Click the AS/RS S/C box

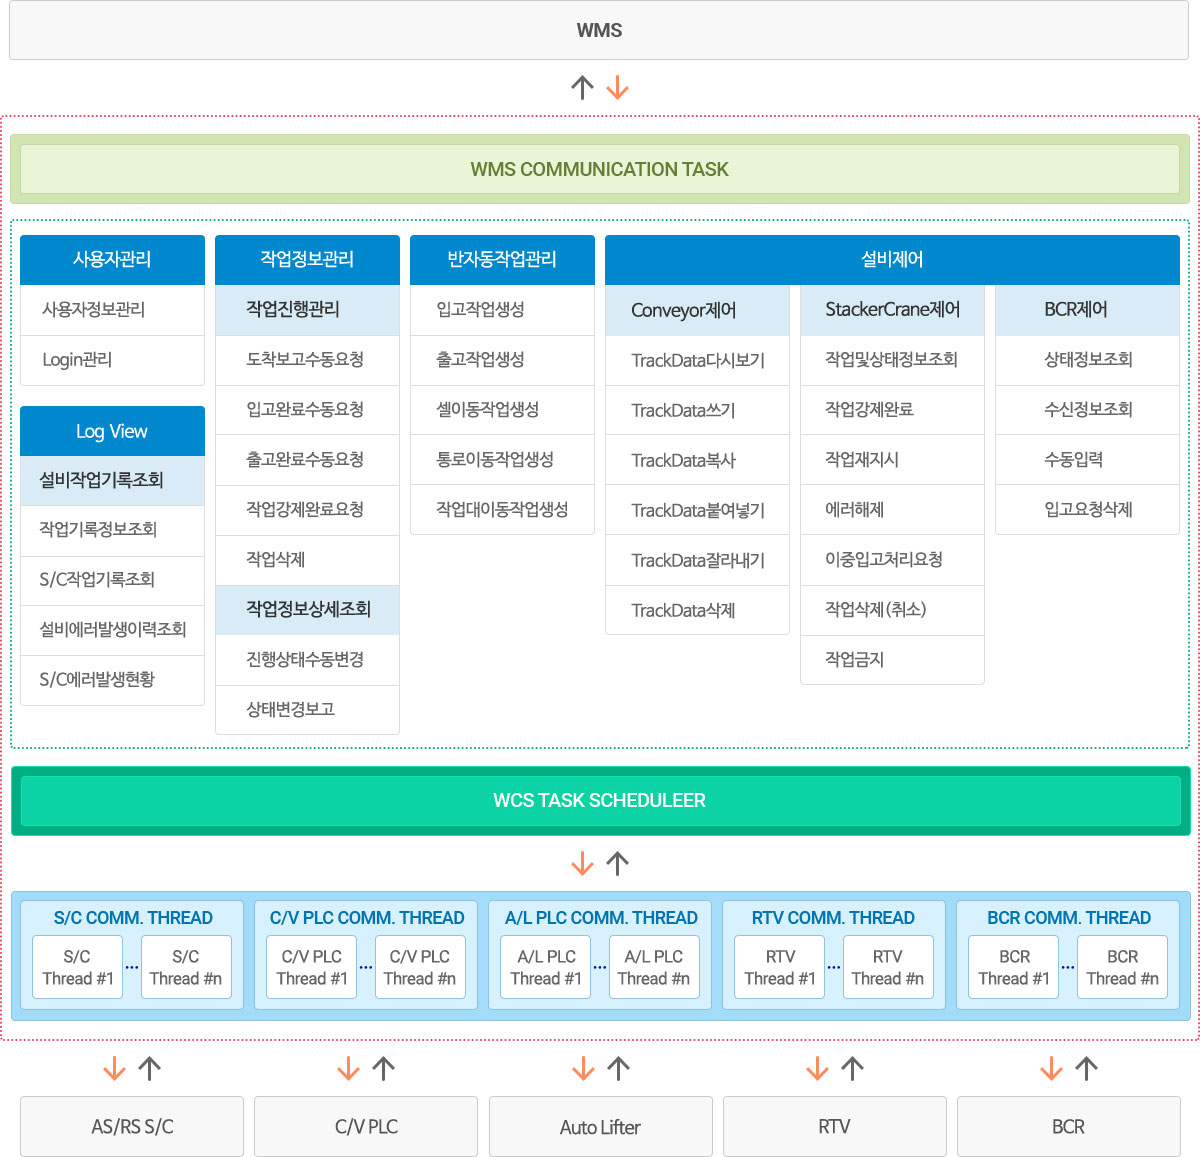132,1127
